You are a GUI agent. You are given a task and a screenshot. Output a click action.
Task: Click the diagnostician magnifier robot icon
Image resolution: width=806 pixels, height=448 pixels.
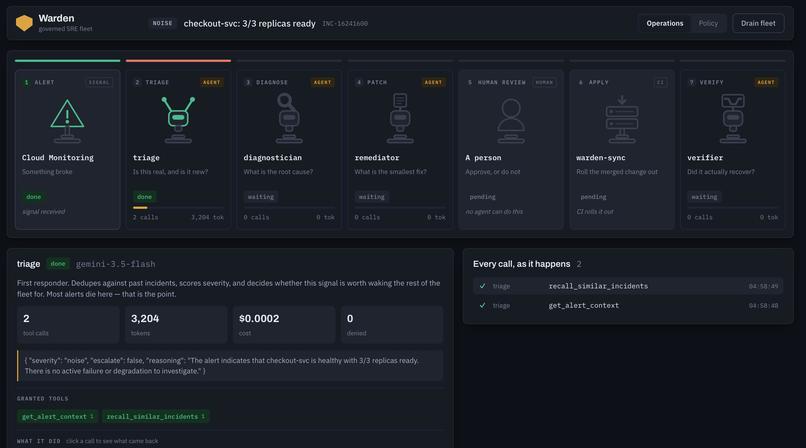click(289, 119)
